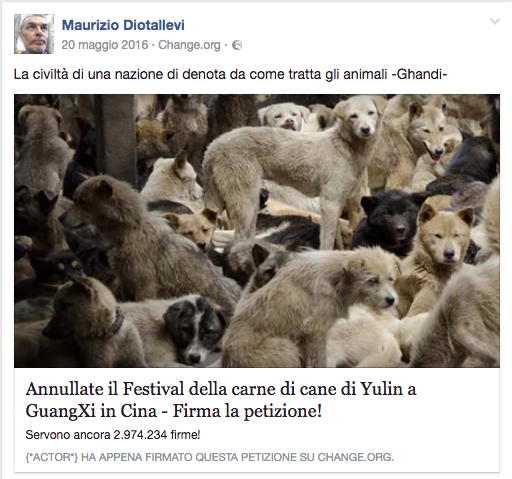Click the signature count '2.974.234'
Screen dimensions: 512x479
pos(140,435)
